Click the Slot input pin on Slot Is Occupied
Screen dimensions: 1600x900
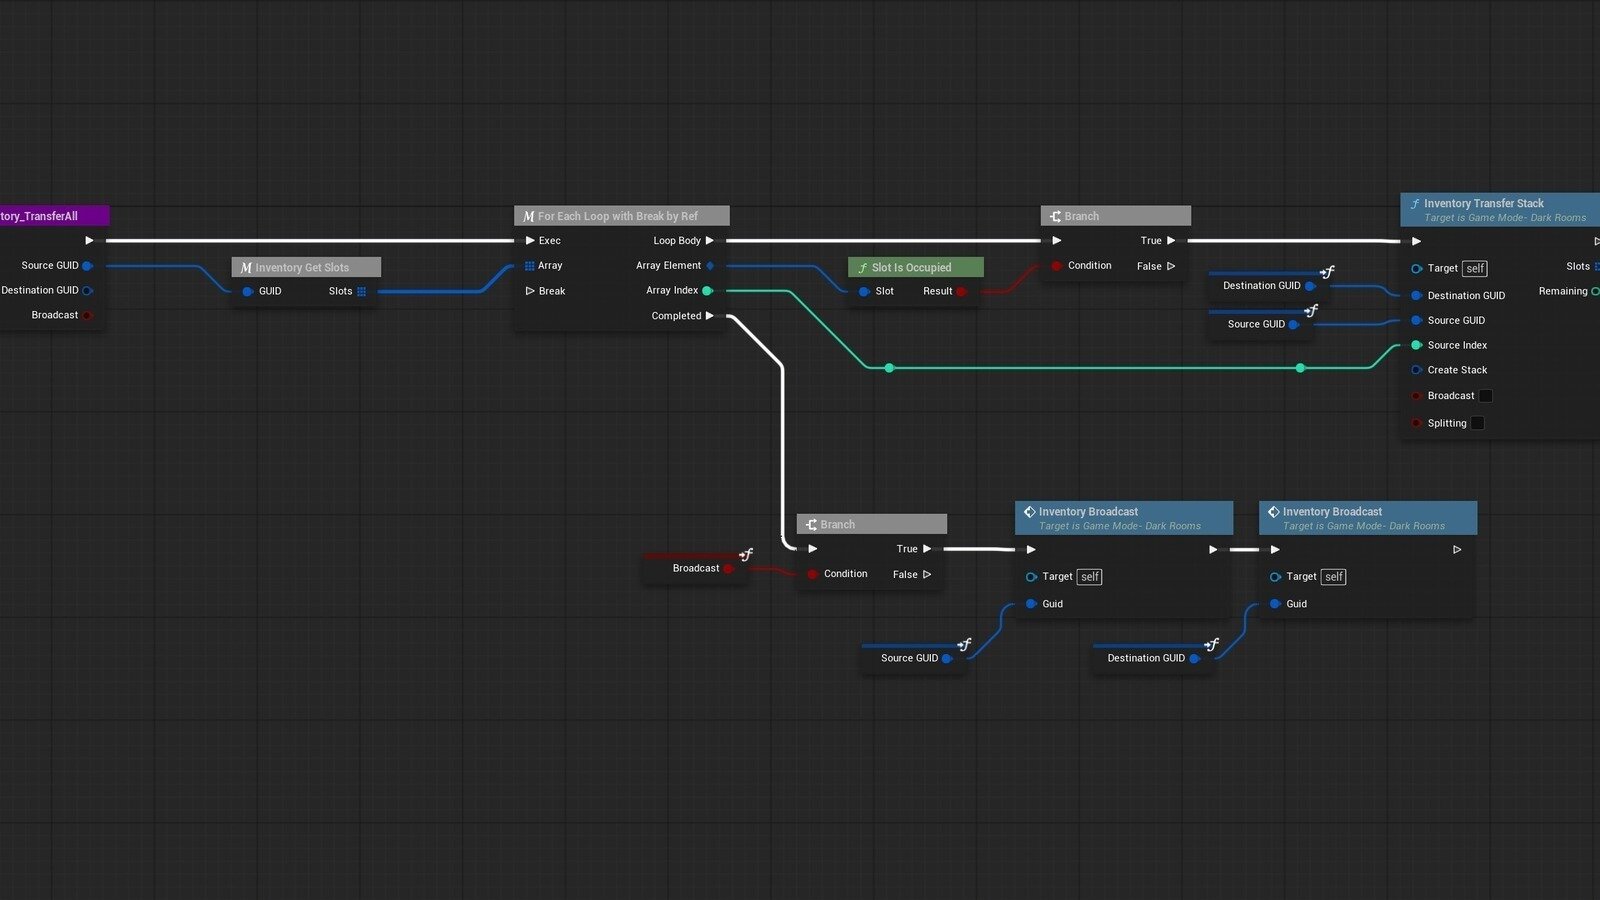[x=864, y=292]
